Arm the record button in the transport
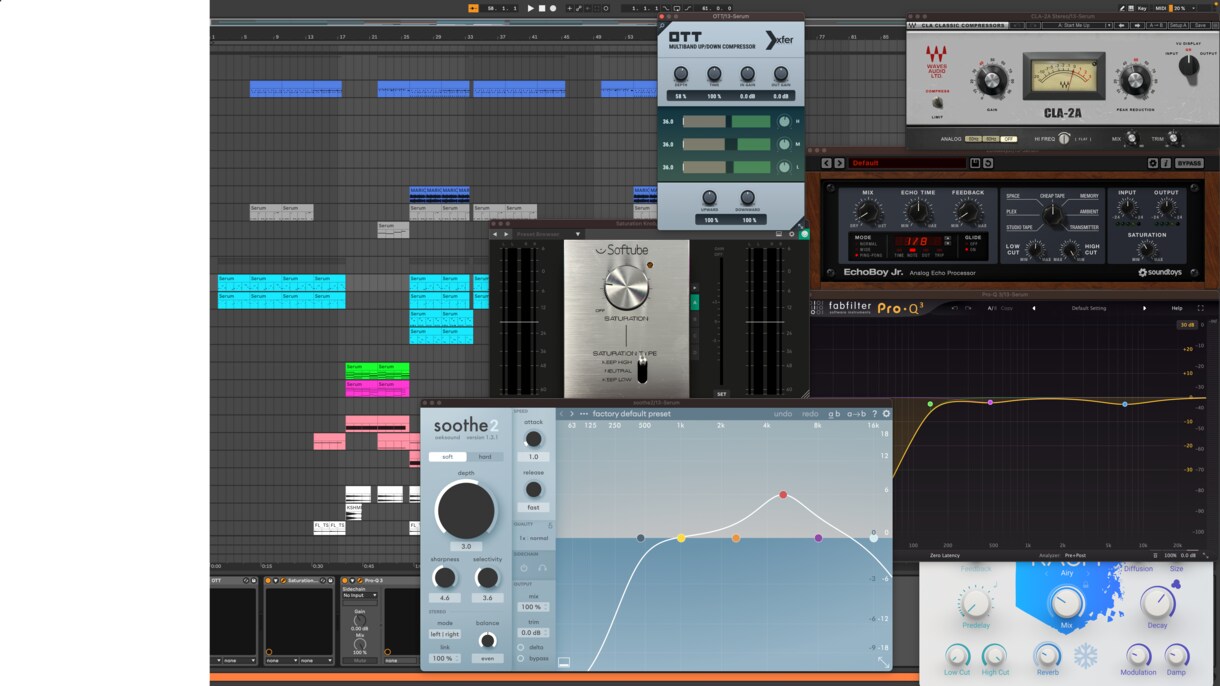 point(553,8)
